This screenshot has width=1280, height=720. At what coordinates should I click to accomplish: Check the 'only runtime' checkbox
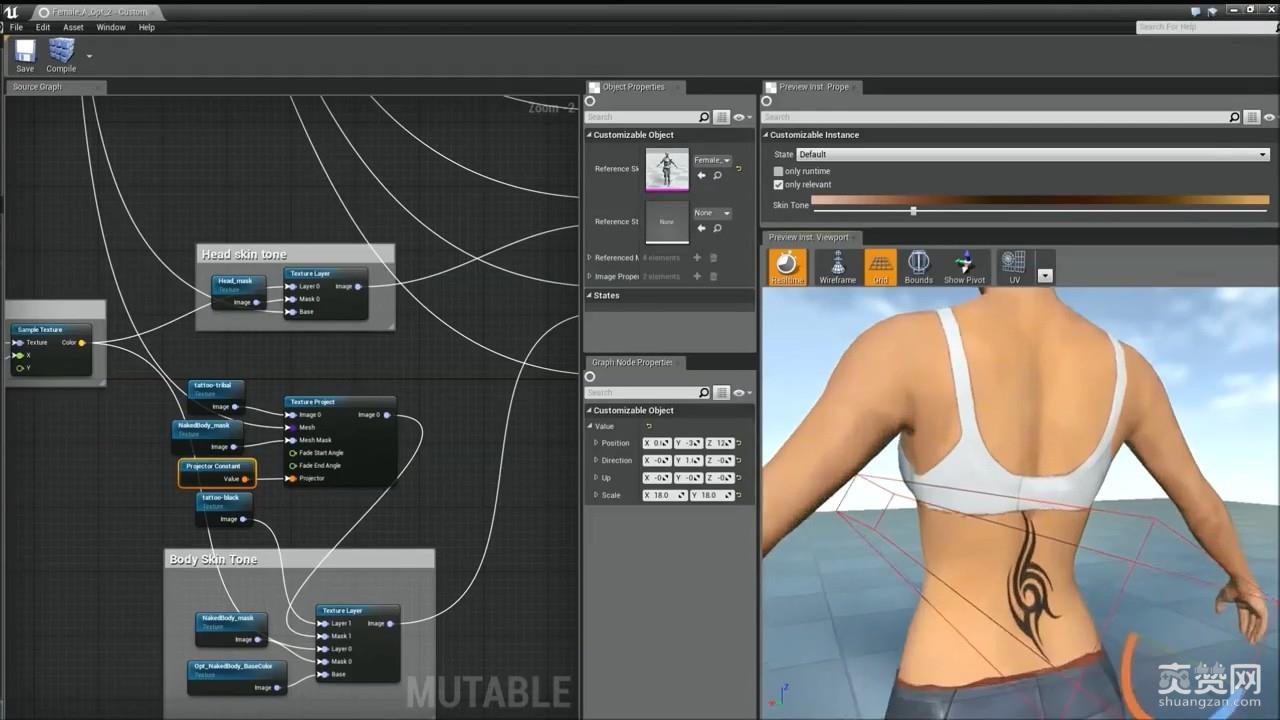(779, 171)
